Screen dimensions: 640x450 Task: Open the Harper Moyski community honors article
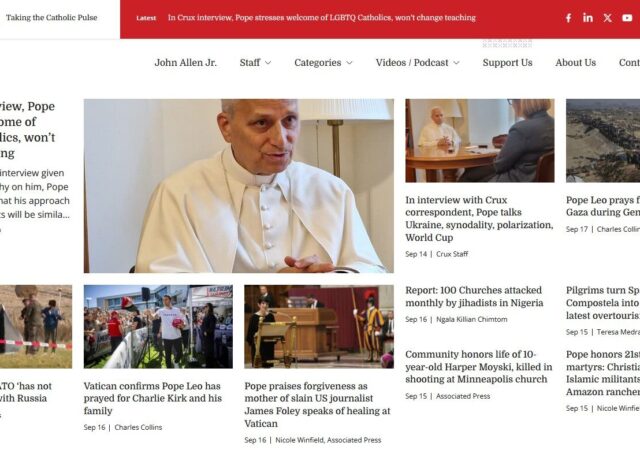(x=478, y=367)
